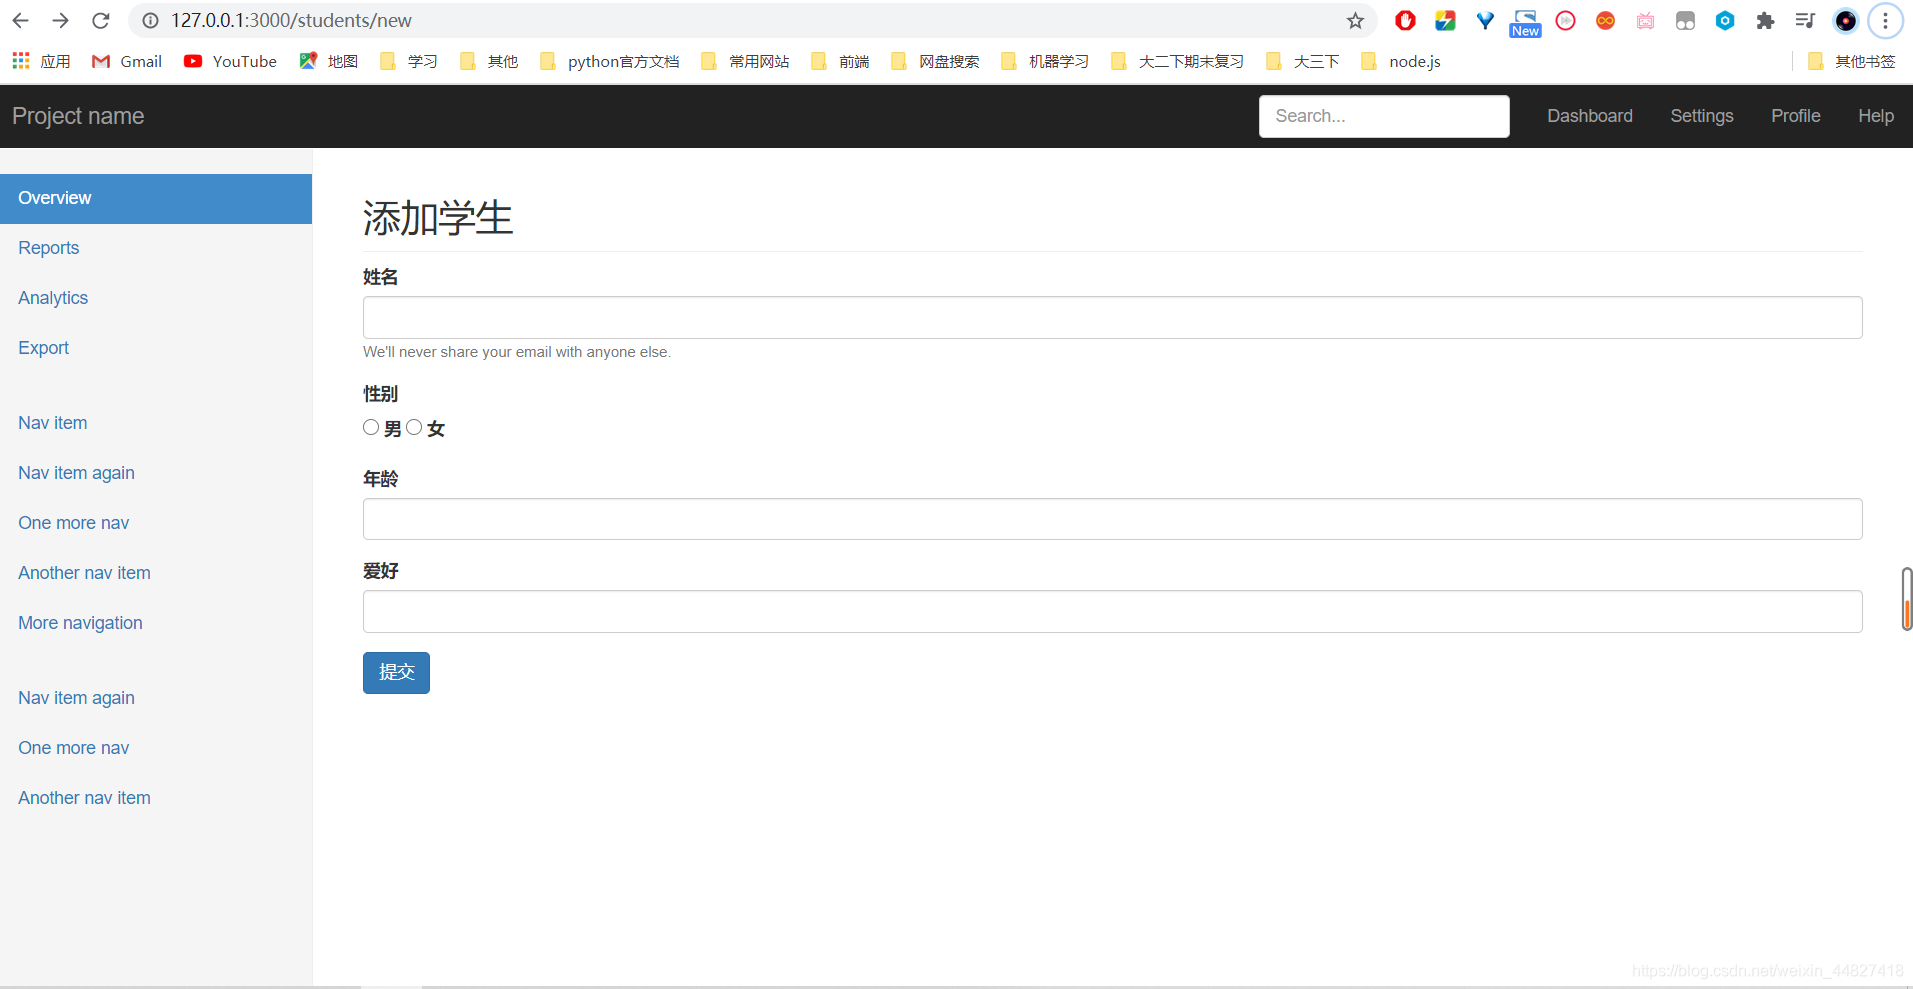Expand the 网盘搜索 bookmark folder
The image size is (1913, 989).
[x=935, y=61]
